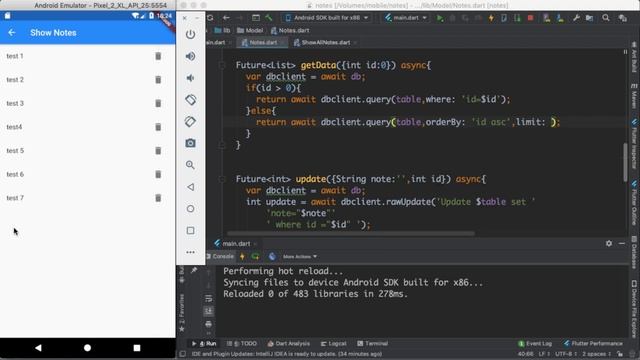640x360 pixels.
Task: Open Run panel settings gear
Action: [609, 243]
